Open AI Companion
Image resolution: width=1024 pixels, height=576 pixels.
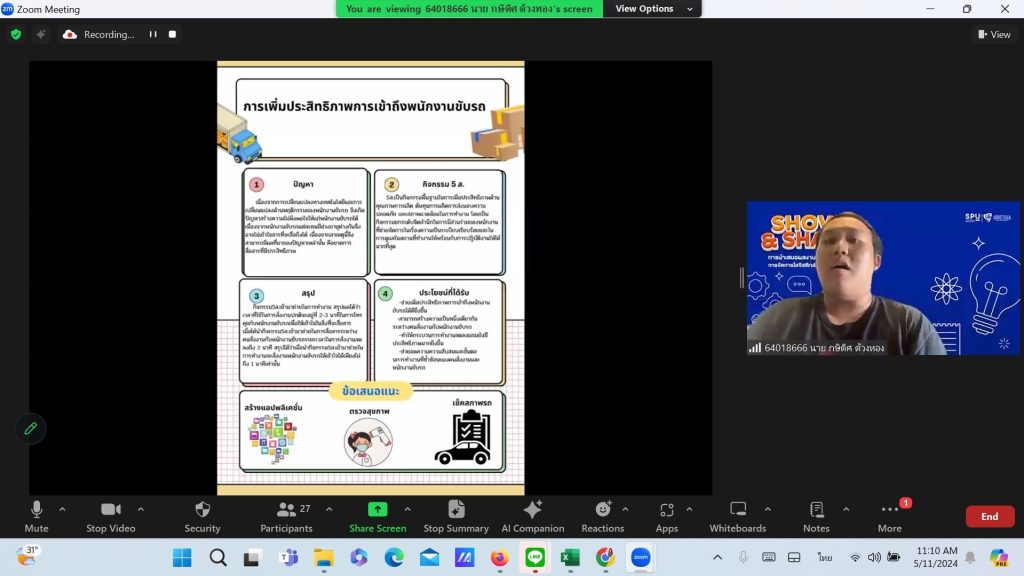click(533, 517)
